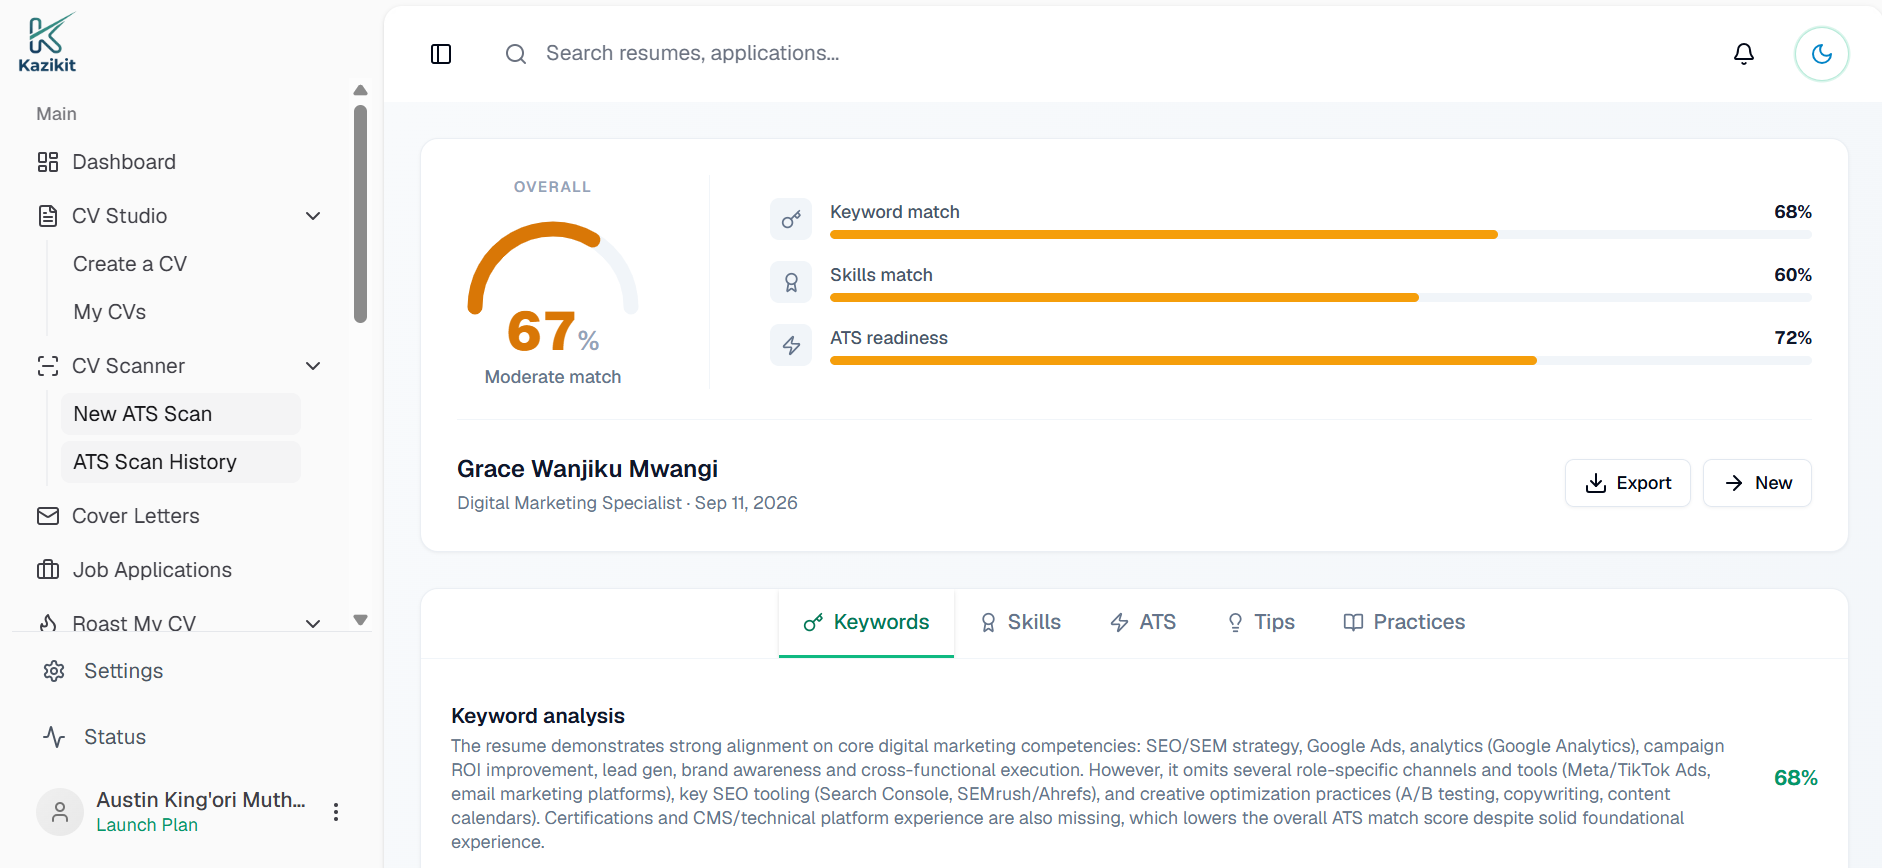Switch to the ATS tab
The height and width of the screenshot is (868, 1882).
click(x=1143, y=623)
